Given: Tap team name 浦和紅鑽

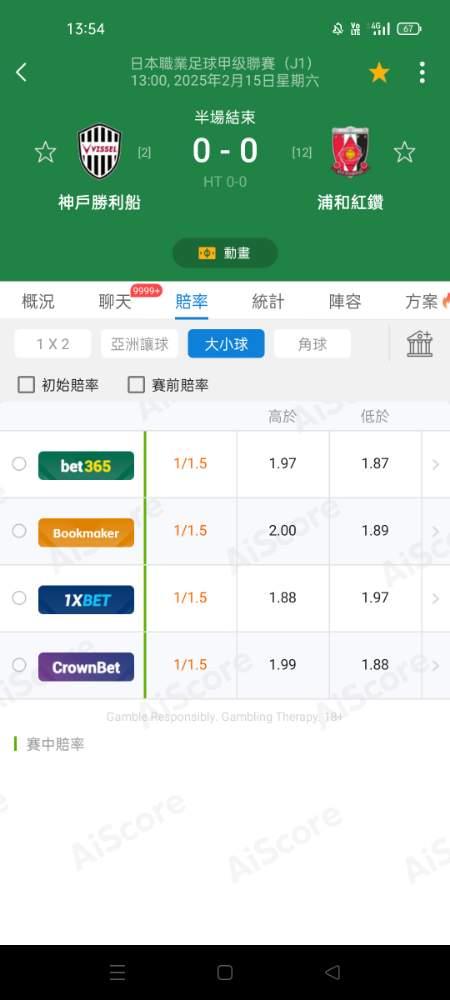Looking at the screenshot, I should click(x=350, y=203).
